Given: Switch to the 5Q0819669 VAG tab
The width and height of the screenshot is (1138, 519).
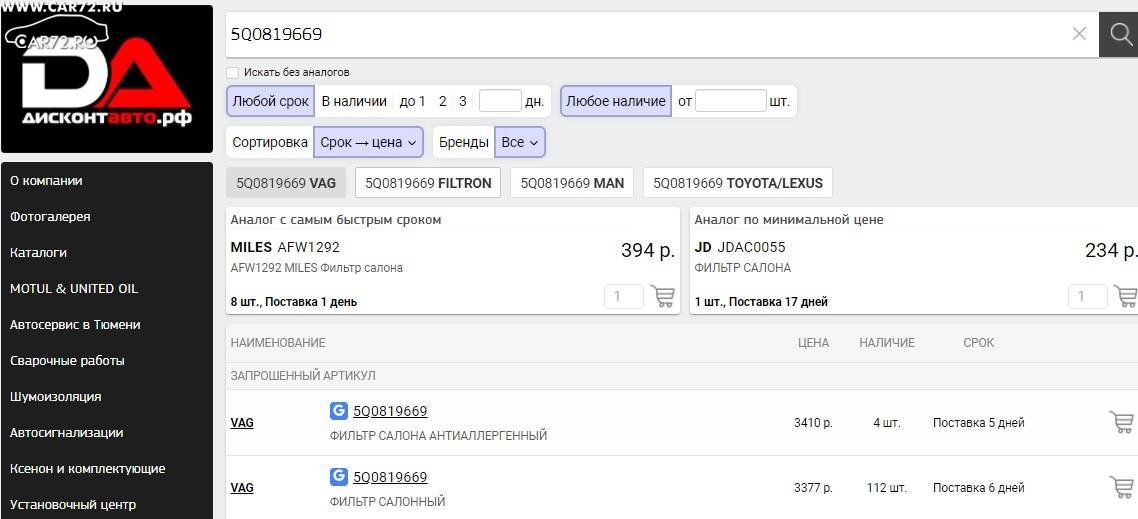Looking at the screenshot, I should point(286,183).
